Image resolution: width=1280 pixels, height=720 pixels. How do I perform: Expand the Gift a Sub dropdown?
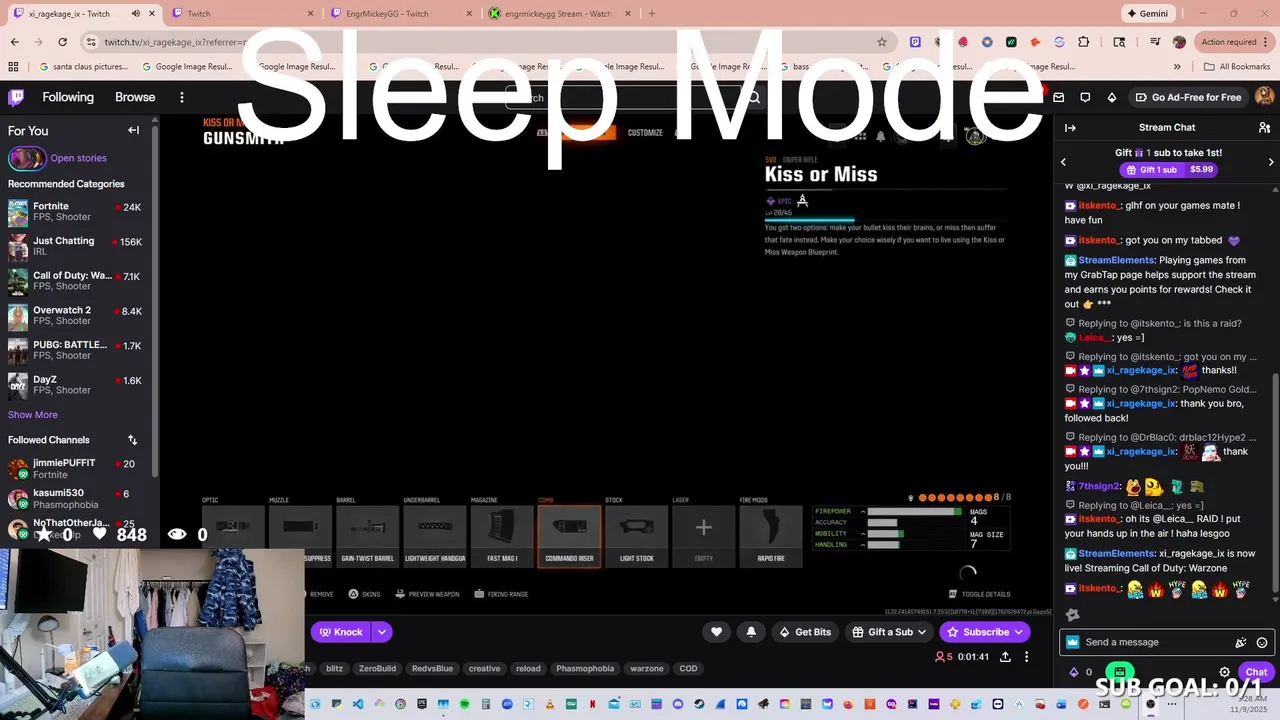click(921, 632)
